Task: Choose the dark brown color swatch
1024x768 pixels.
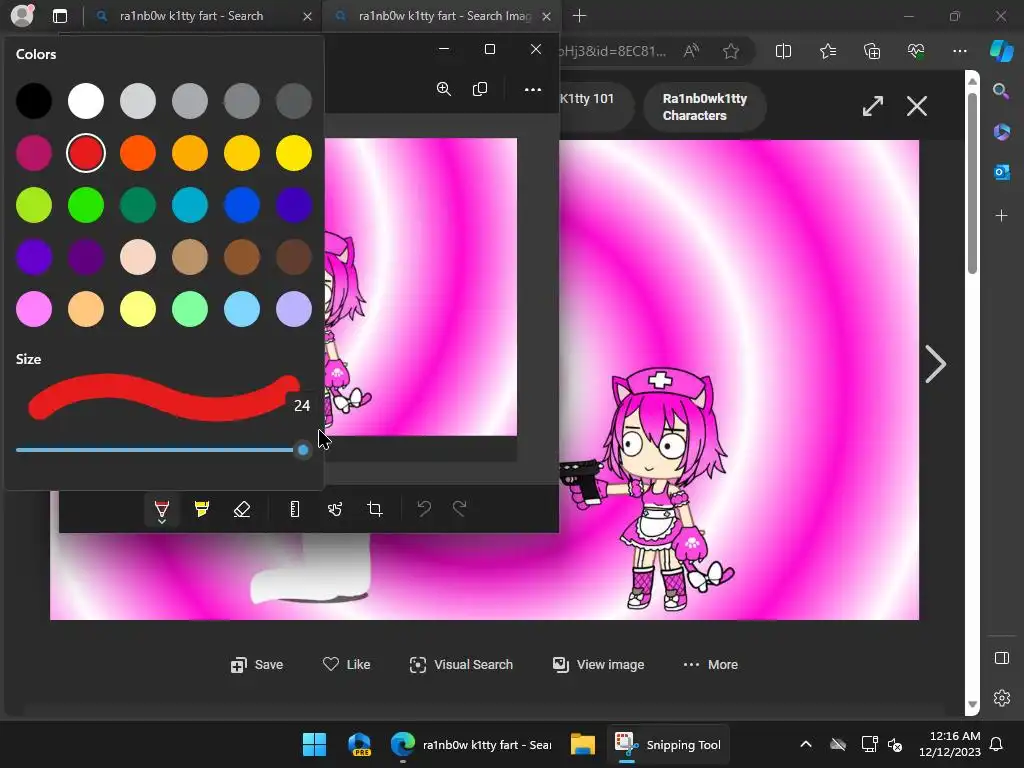Action: (294, 257)
